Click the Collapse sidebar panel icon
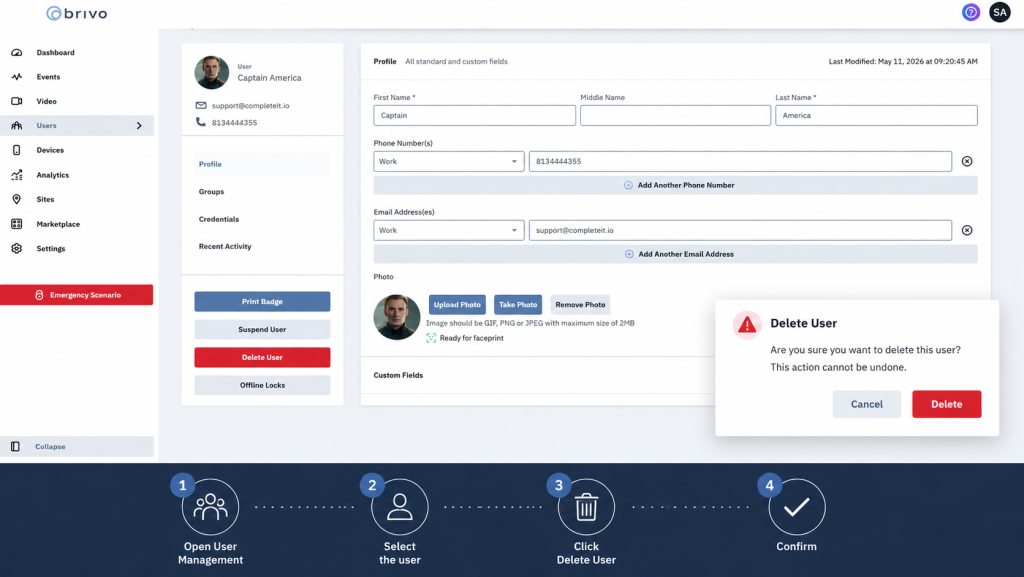The image size is (1024, 577). pyautogui.click(x=15, y=446)
